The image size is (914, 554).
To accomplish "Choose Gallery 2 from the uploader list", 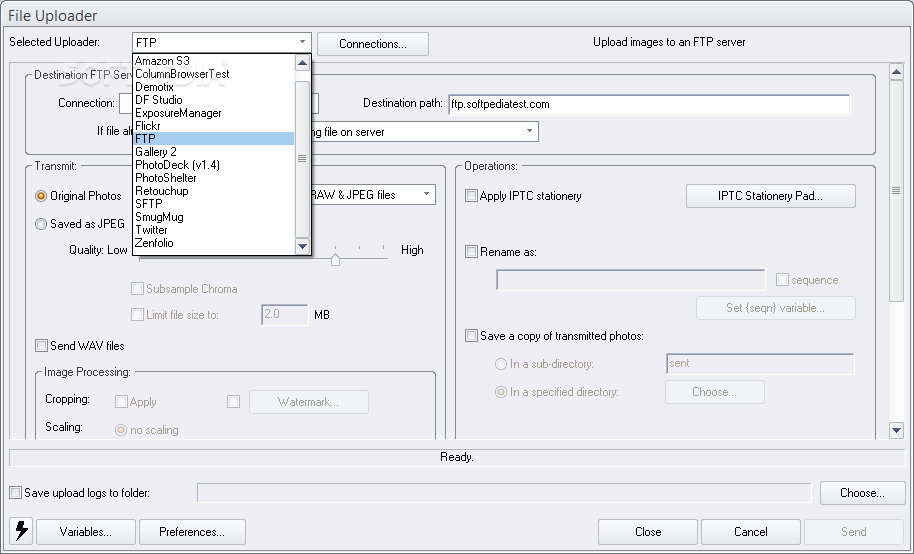I will pyautogui.click(x=213, y=152).
